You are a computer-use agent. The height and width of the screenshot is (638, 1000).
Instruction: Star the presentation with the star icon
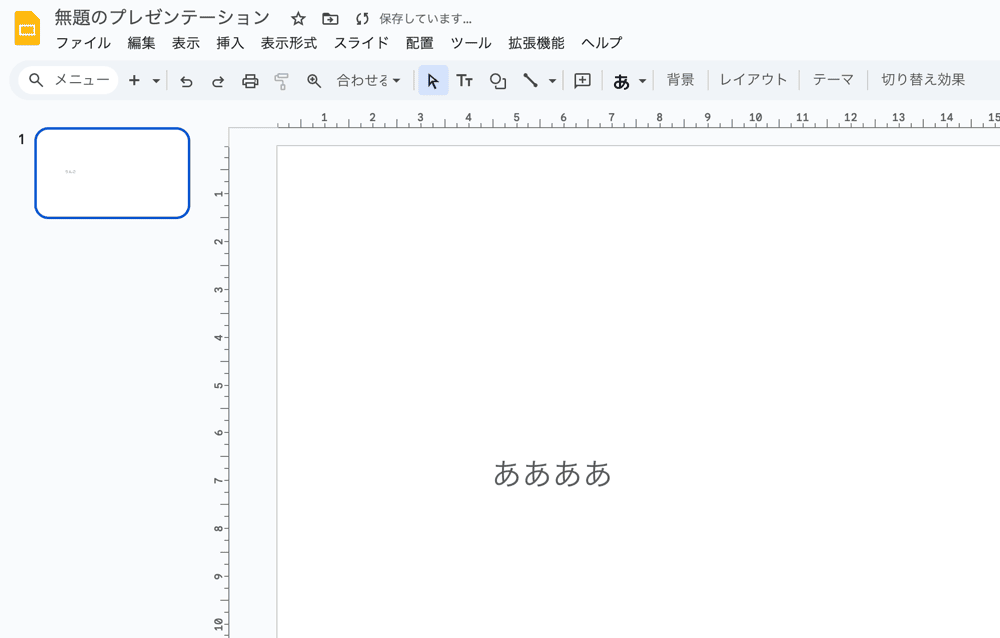(298, 19)
